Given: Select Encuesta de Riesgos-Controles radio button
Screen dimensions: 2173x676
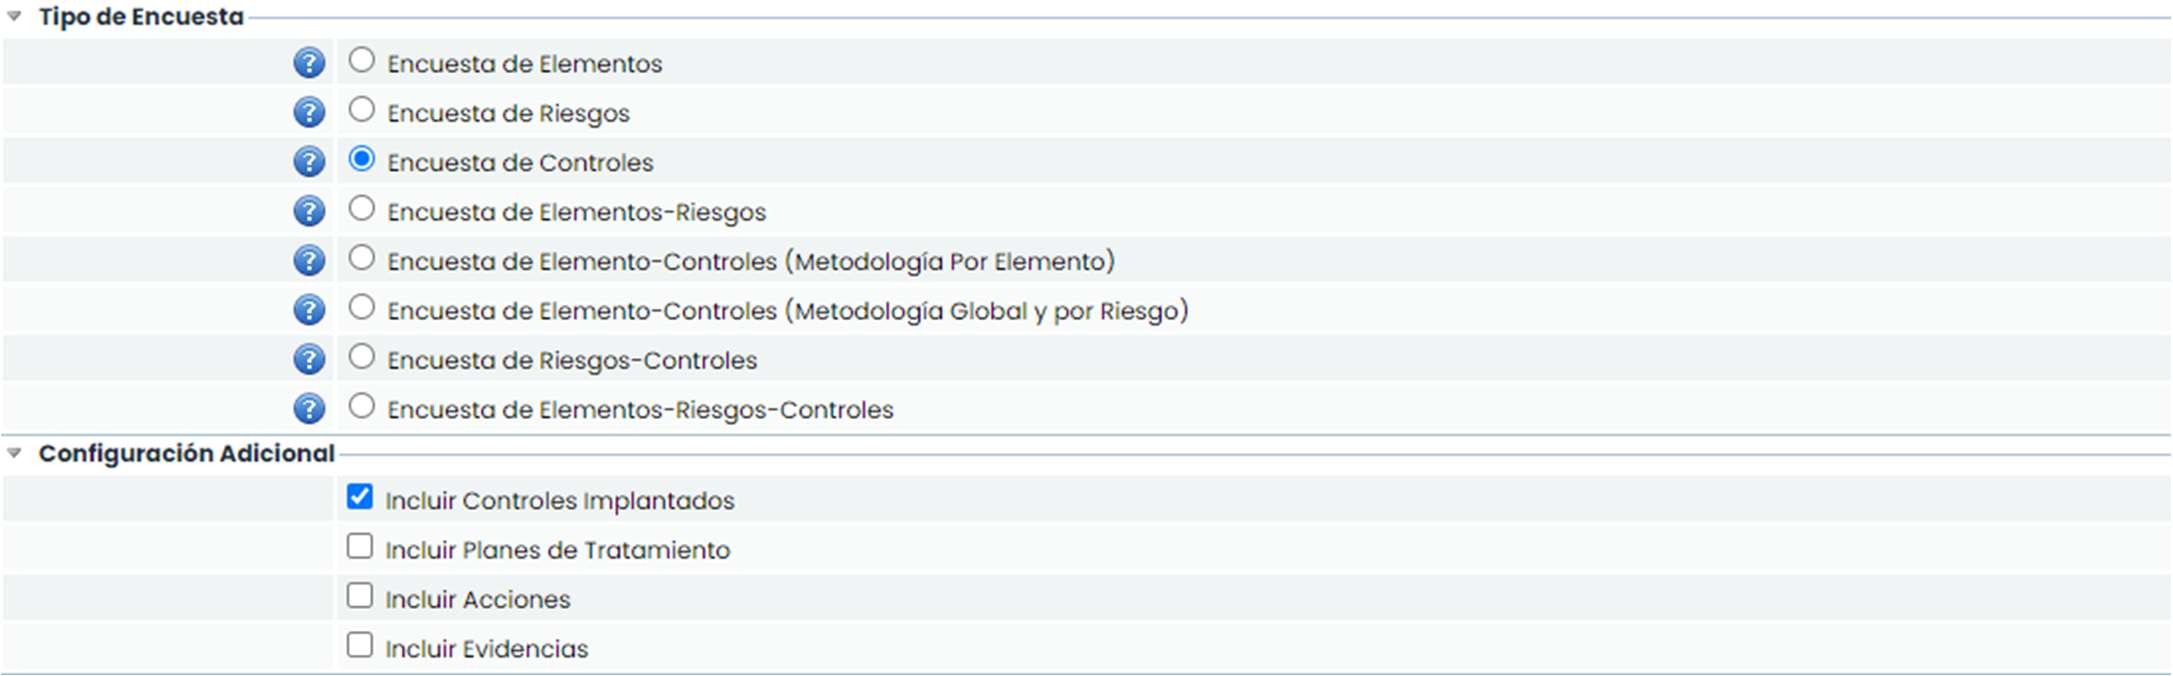Looking at the screenshot, I should 362,356.
